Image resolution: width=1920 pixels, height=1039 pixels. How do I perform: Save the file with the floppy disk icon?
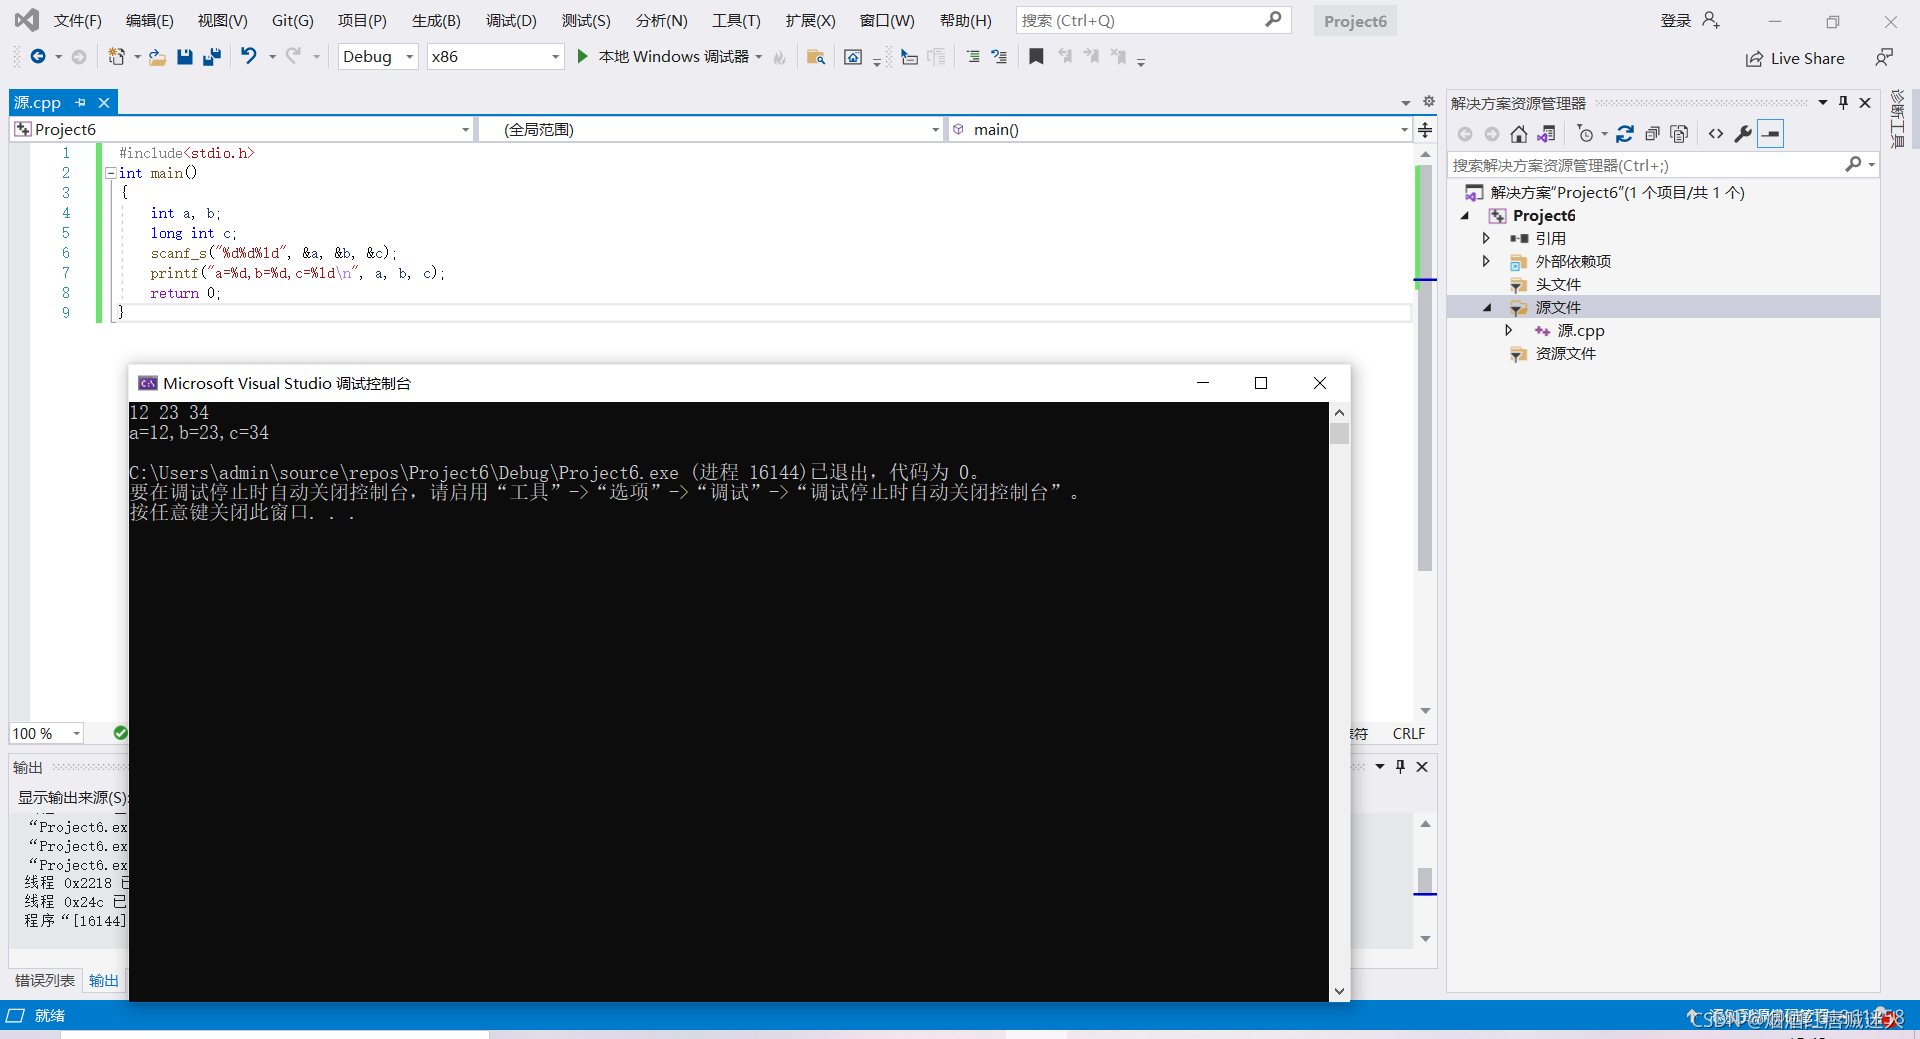(184, 57)
